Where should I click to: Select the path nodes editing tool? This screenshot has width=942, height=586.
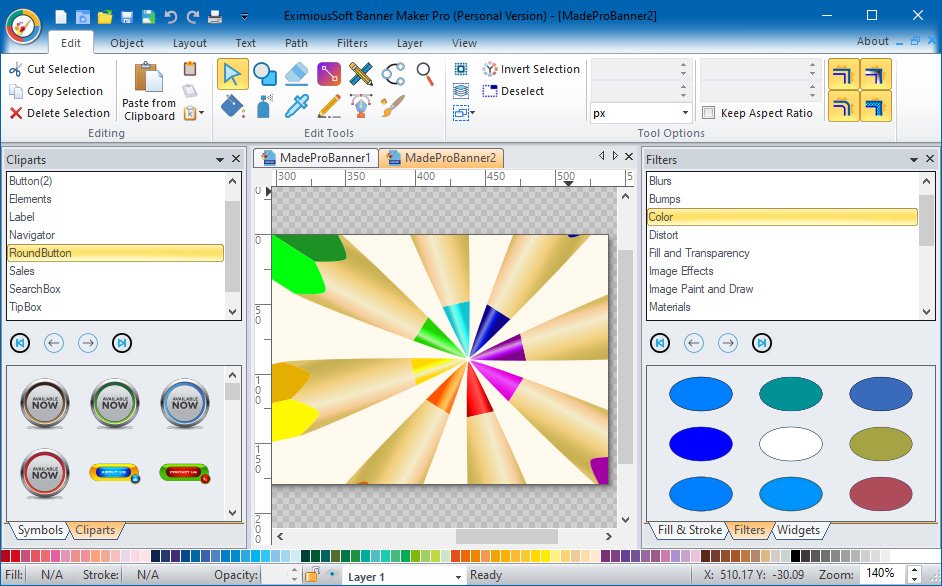[x=393, y=75]
